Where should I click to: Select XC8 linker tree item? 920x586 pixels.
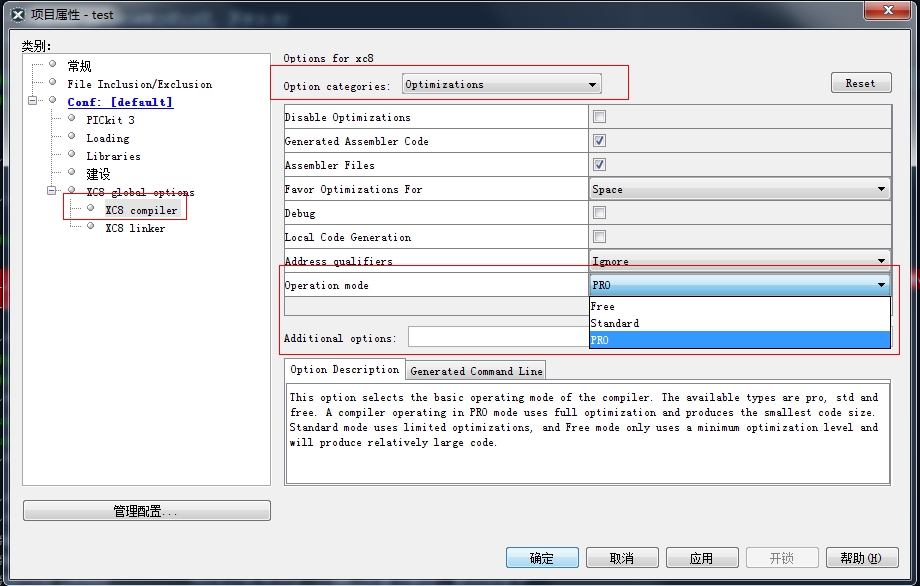tap(135, 228)
